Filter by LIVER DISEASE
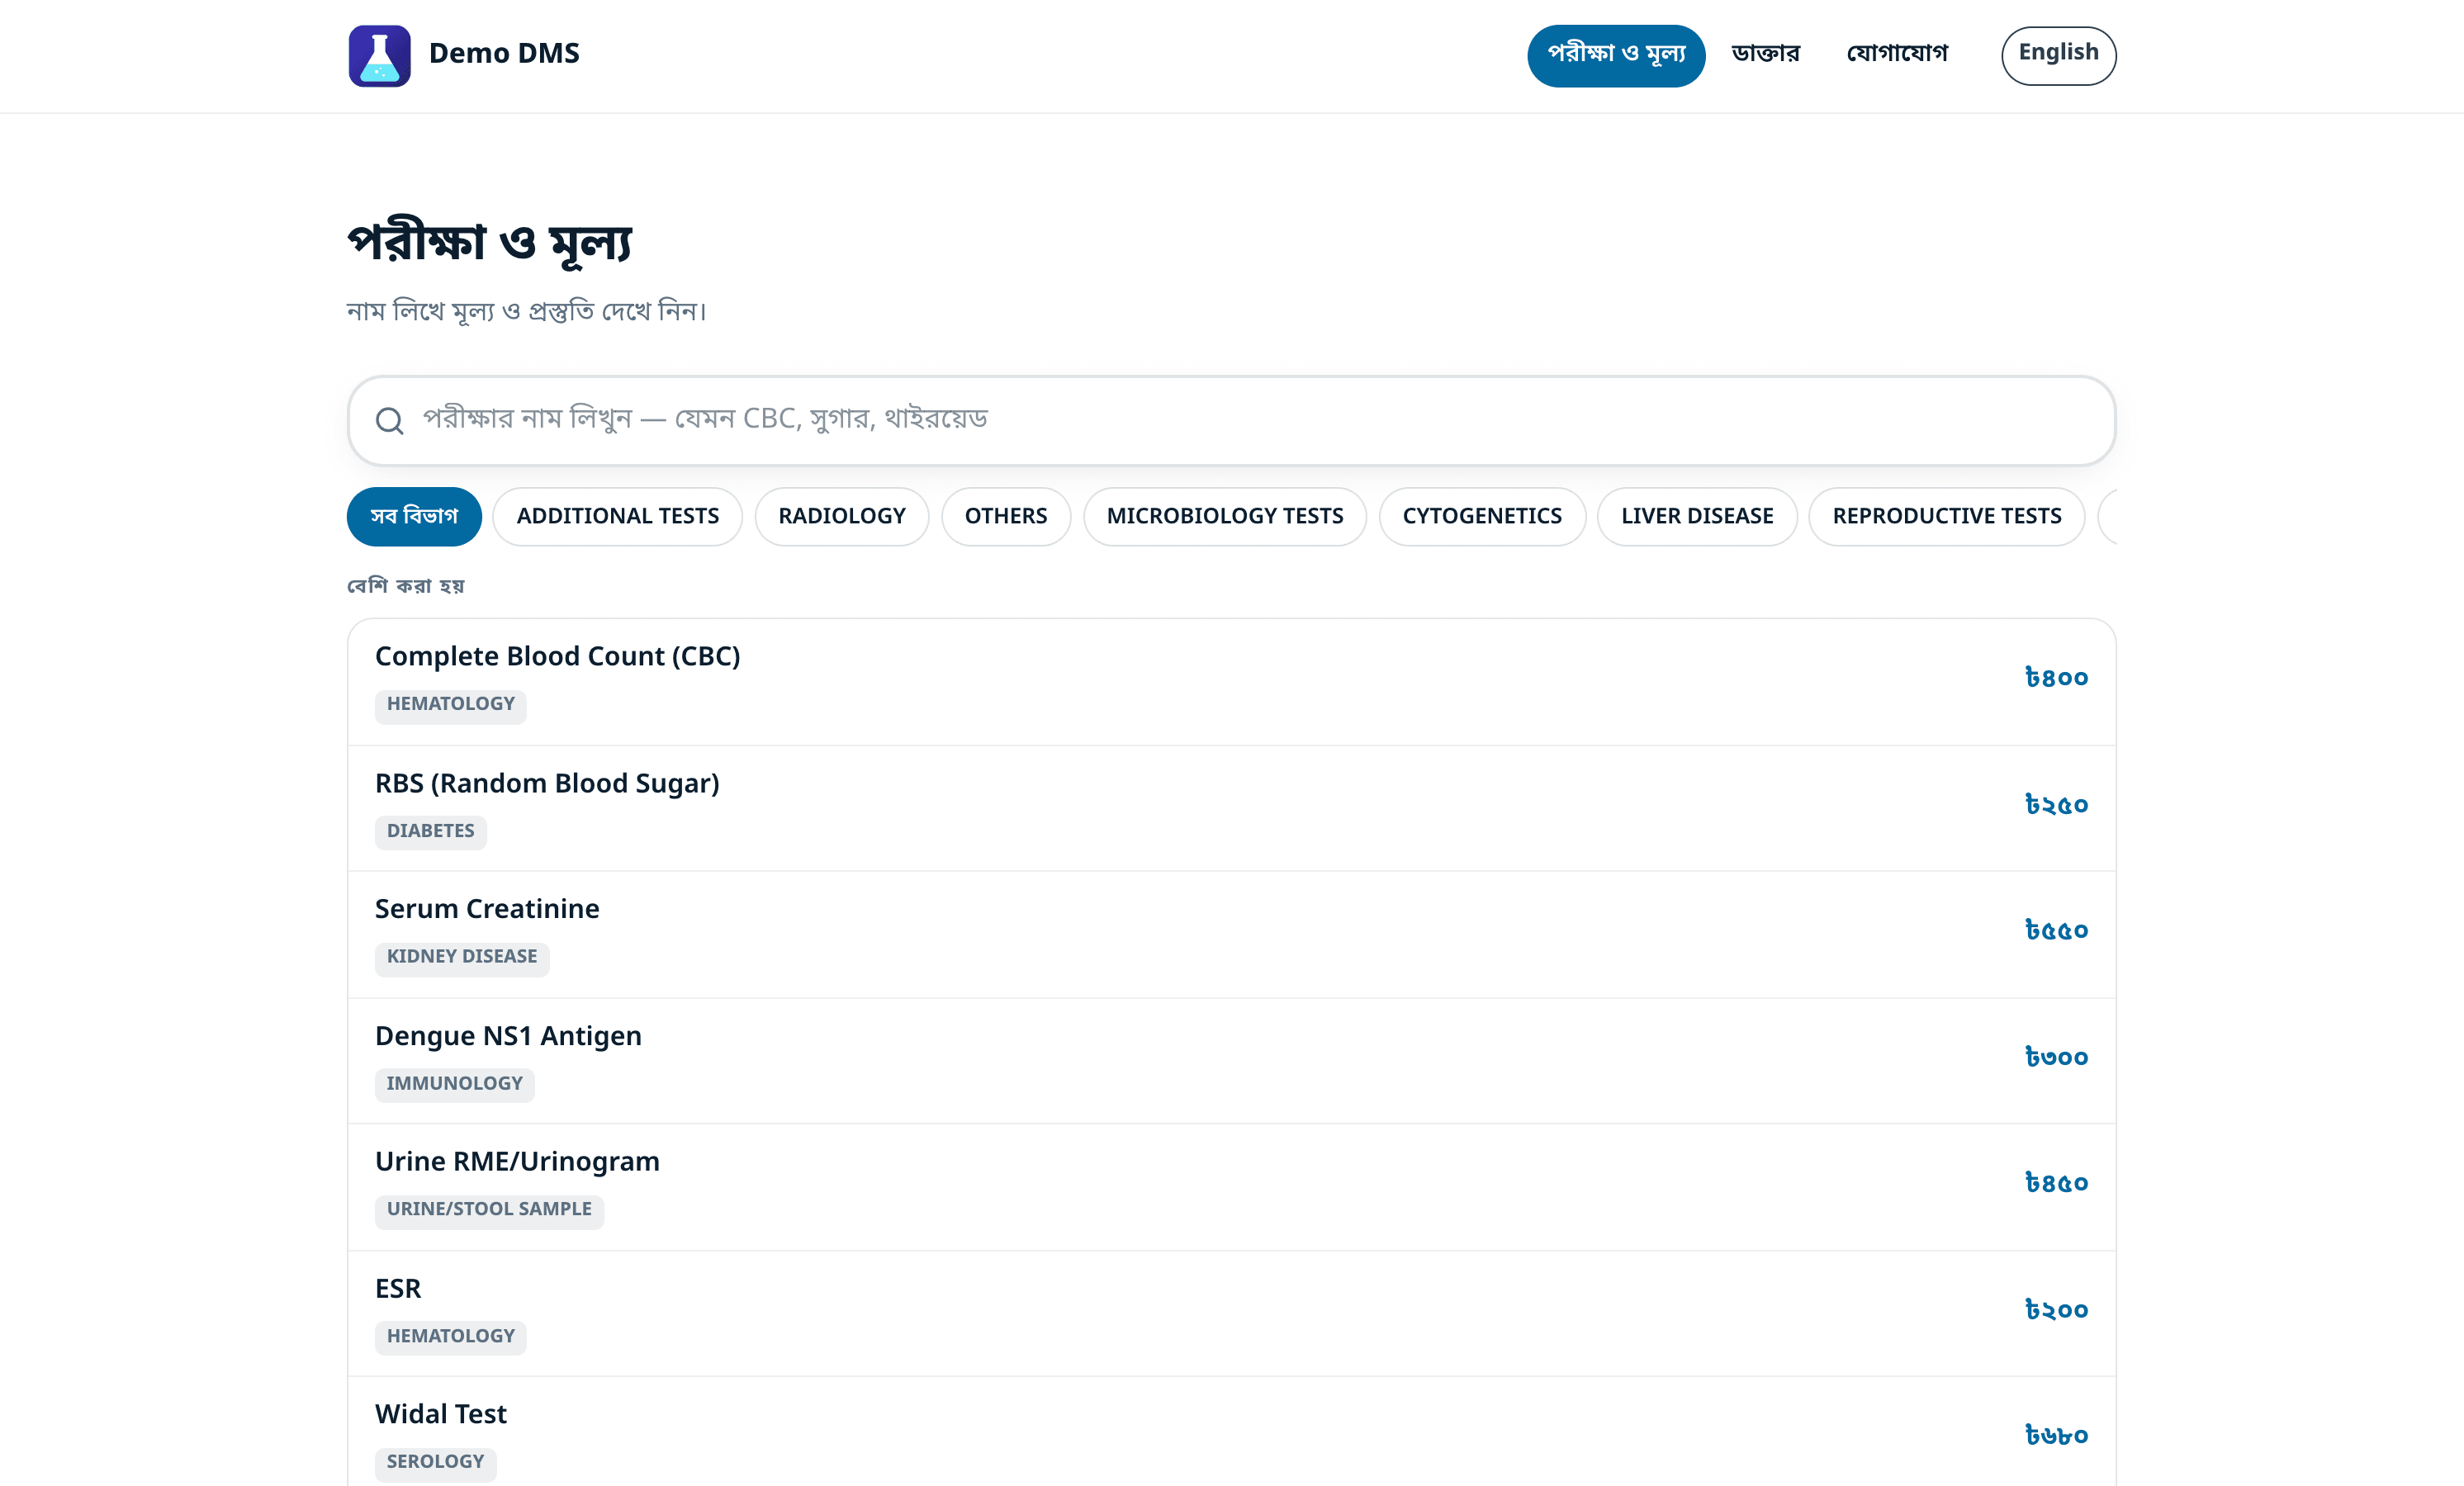The height and width of the screenshot is (1486, 2464). (1697, 516)
